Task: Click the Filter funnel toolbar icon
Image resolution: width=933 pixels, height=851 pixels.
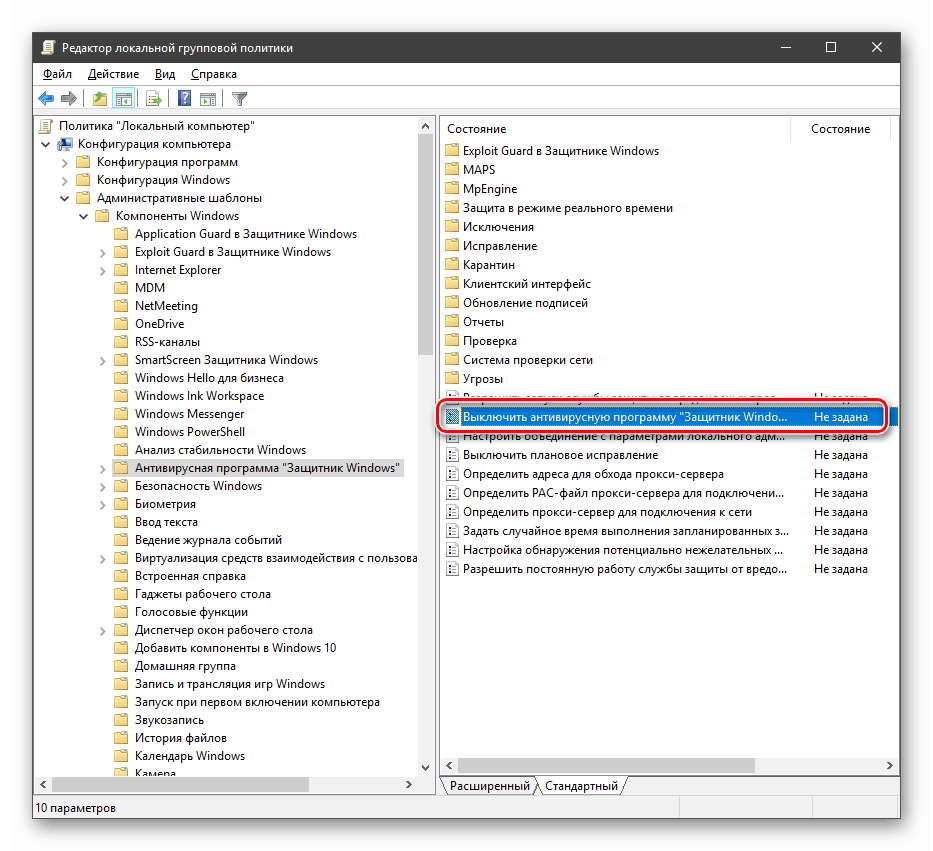Action: point(239,98)
